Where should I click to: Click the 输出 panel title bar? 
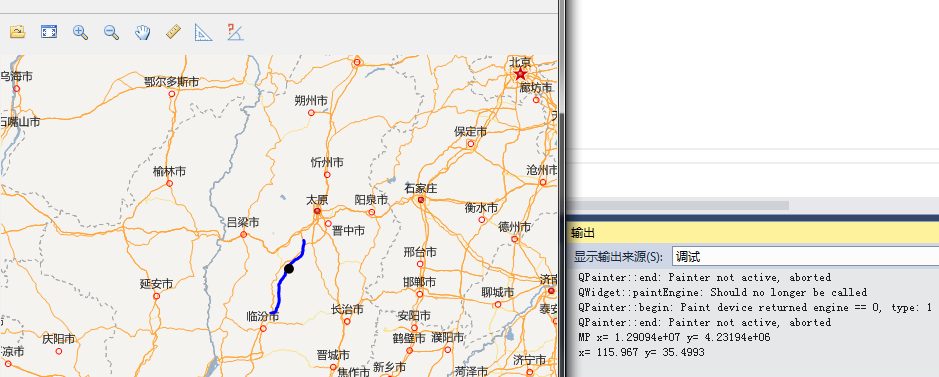tap(753, 233)
